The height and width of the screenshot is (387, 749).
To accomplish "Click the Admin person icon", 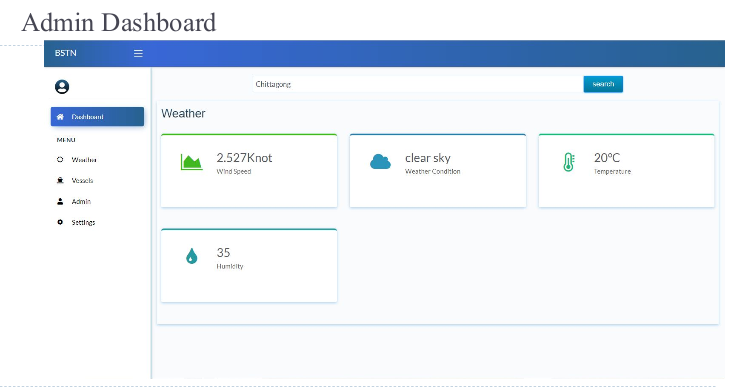I will pyautogui.click(x=60, y=201).
